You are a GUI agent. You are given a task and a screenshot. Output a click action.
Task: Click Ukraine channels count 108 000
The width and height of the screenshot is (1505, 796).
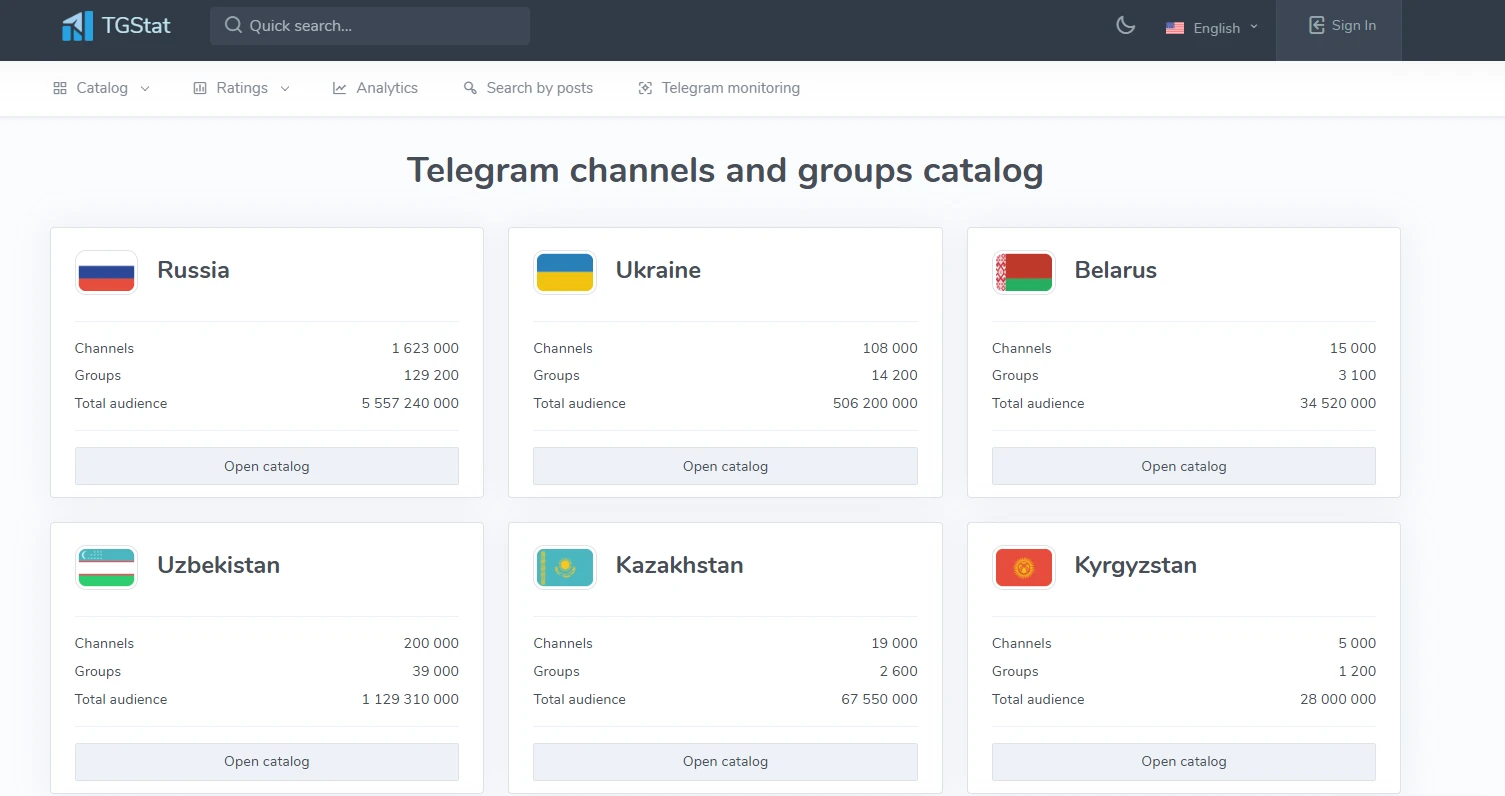tap(890, 348)
